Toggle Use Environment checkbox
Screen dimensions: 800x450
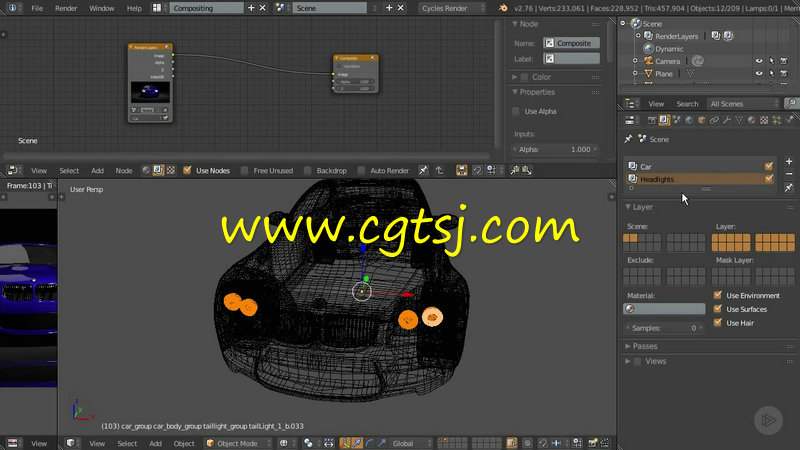718,295
